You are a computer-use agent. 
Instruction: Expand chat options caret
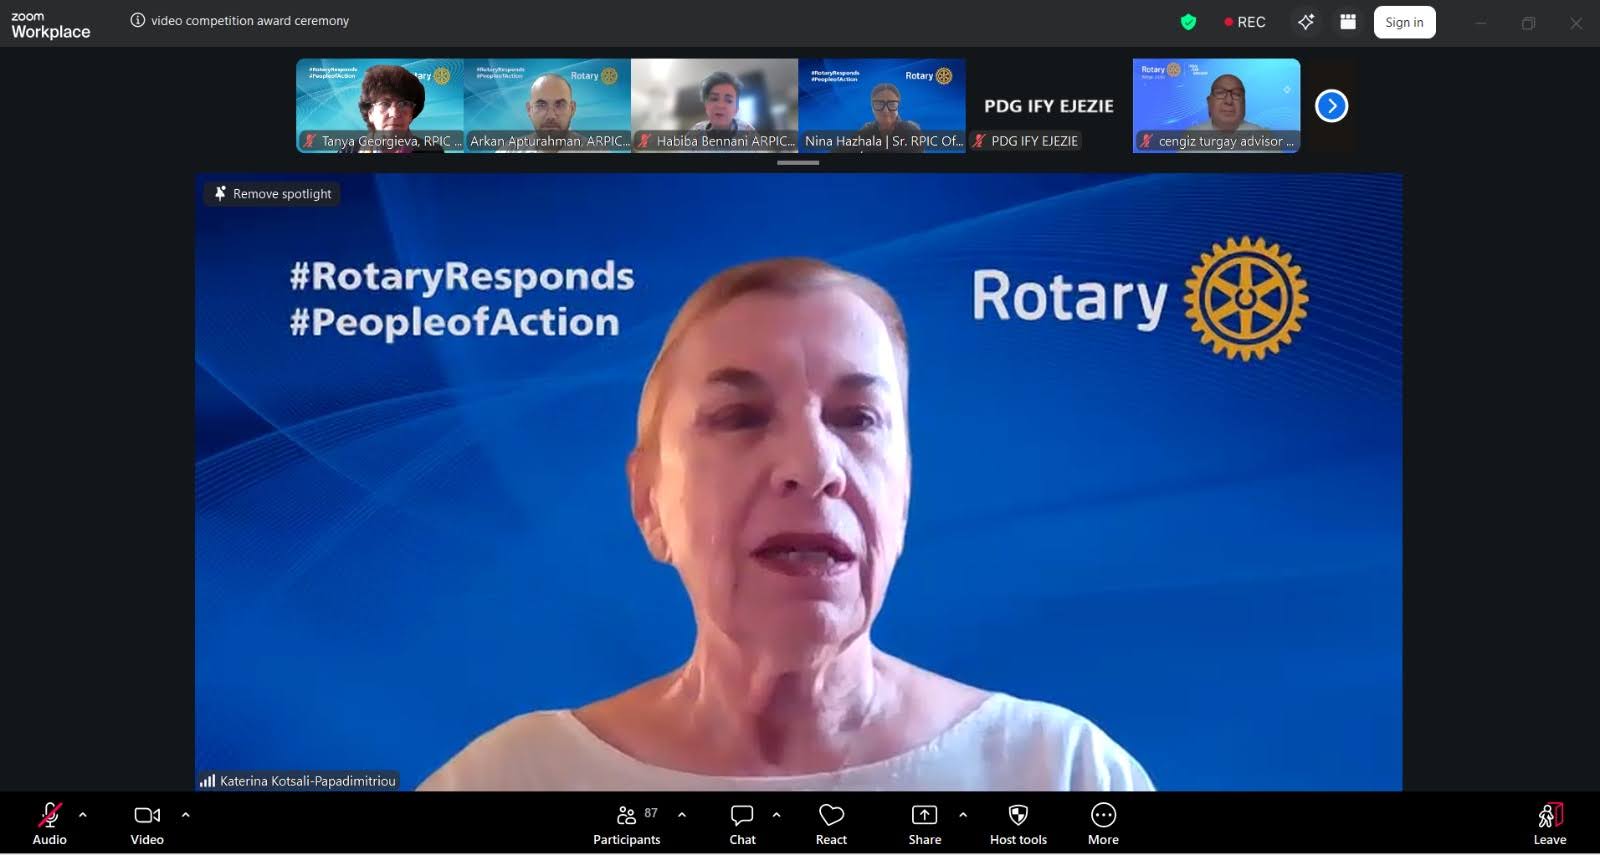776,815
